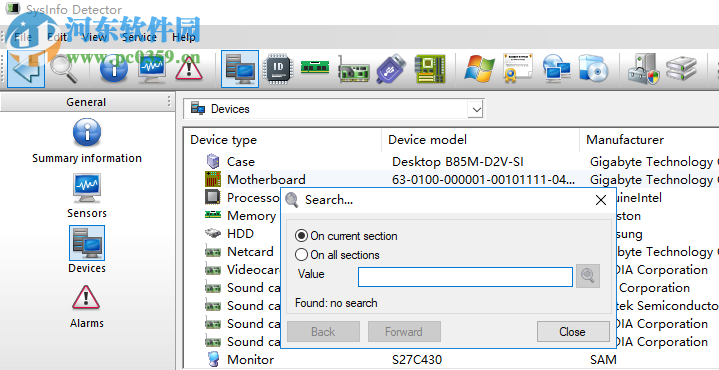Open the Edit menu

pos(57,37)
